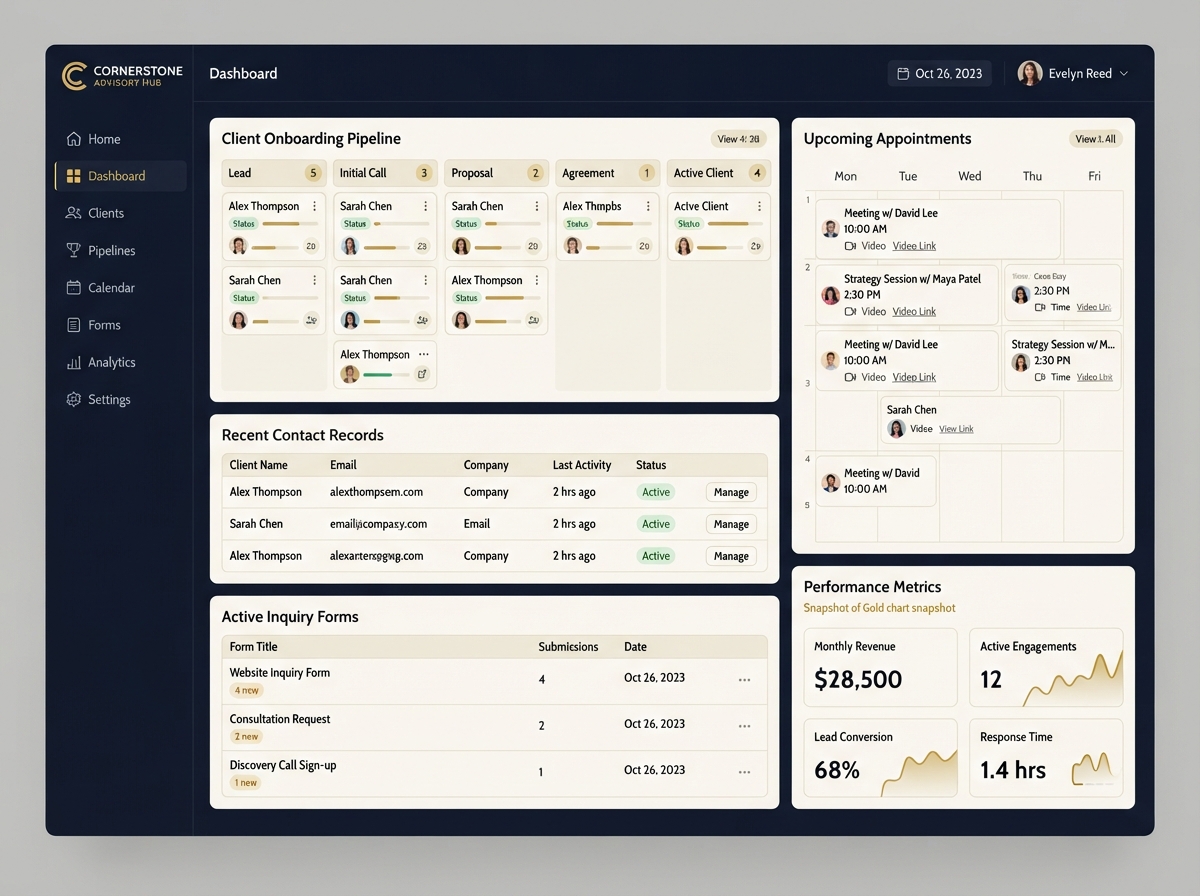Open kebab menu on first Initial Call card
This screenshot has width=1200, height=896.
425,206
